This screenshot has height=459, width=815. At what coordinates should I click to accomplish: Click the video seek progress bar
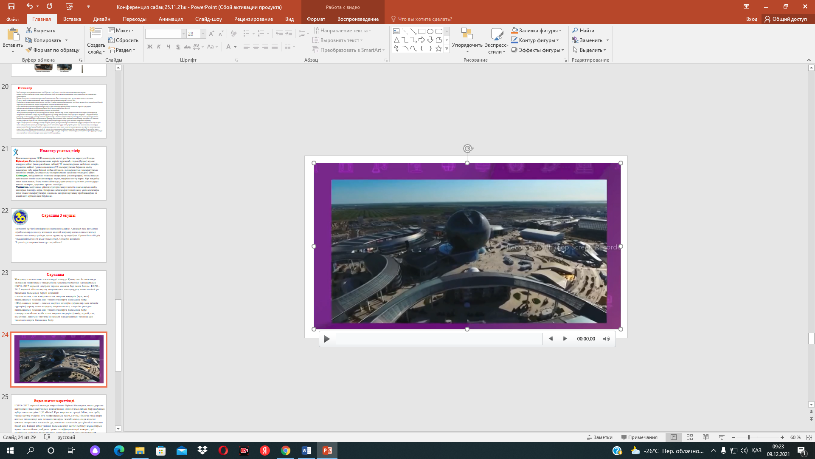coord(440,339)
